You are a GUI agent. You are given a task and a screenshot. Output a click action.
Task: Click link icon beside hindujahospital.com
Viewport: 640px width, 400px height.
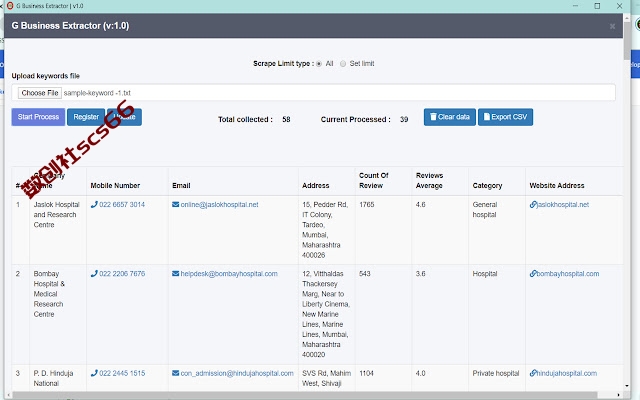[533, 373]
